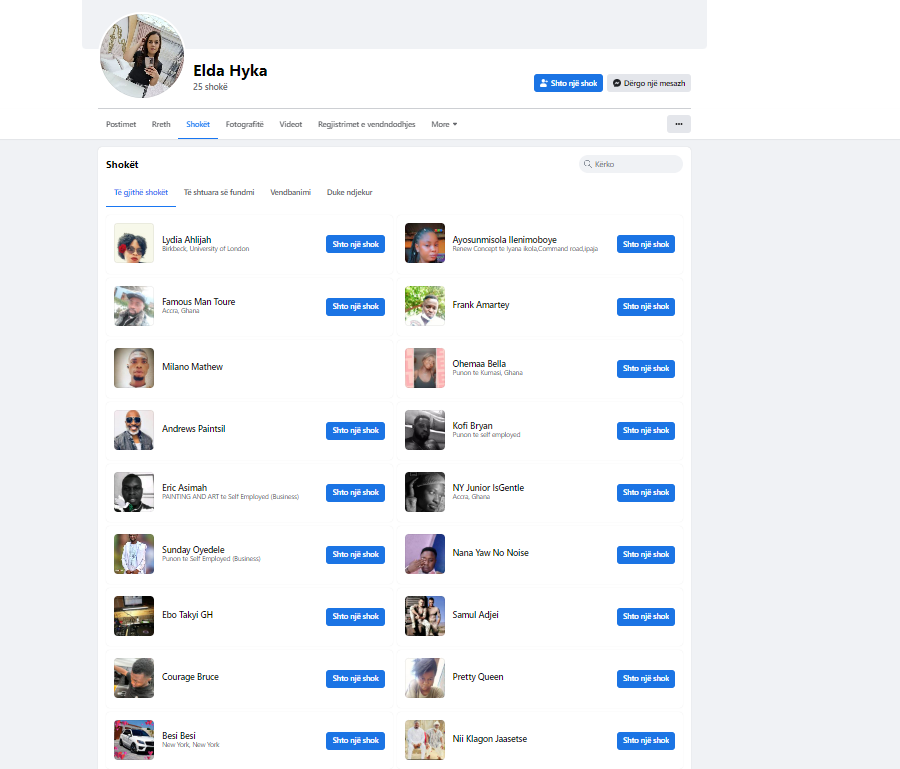
Task: Click 'Dërgo një mesazh' messenger button
Action: [x=648, y=83]
